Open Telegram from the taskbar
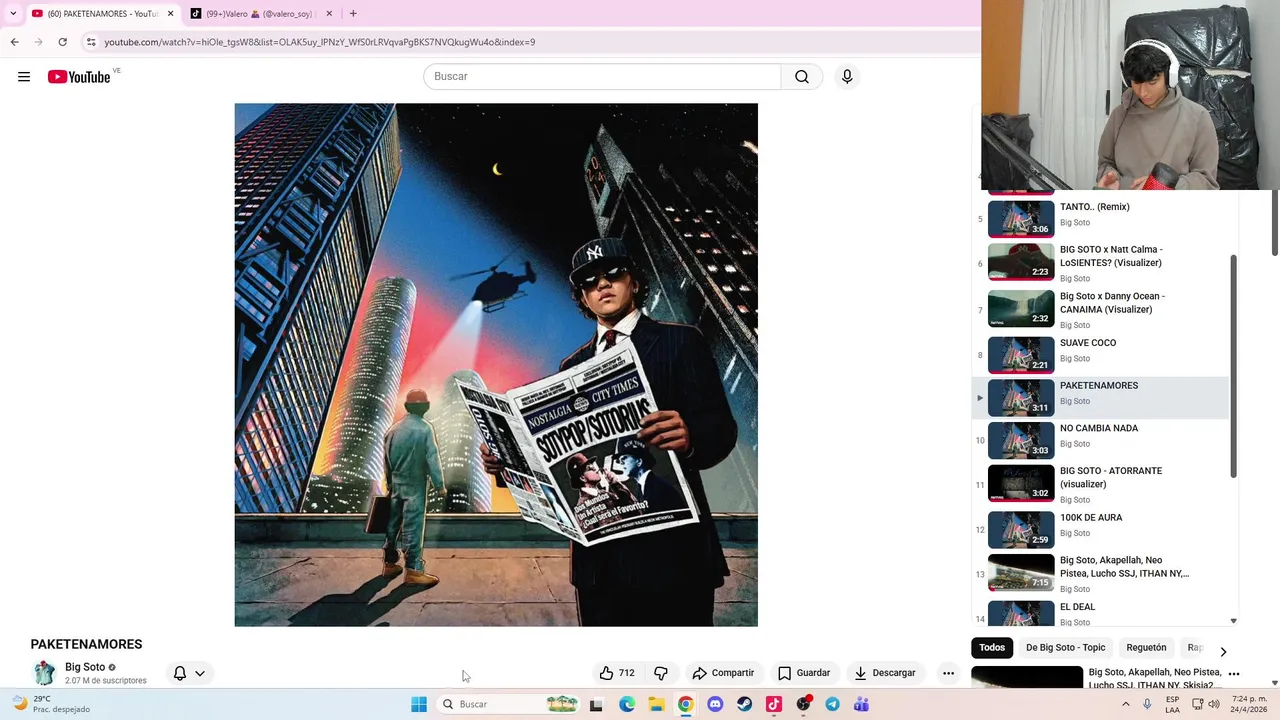 [x=832, y=704]
